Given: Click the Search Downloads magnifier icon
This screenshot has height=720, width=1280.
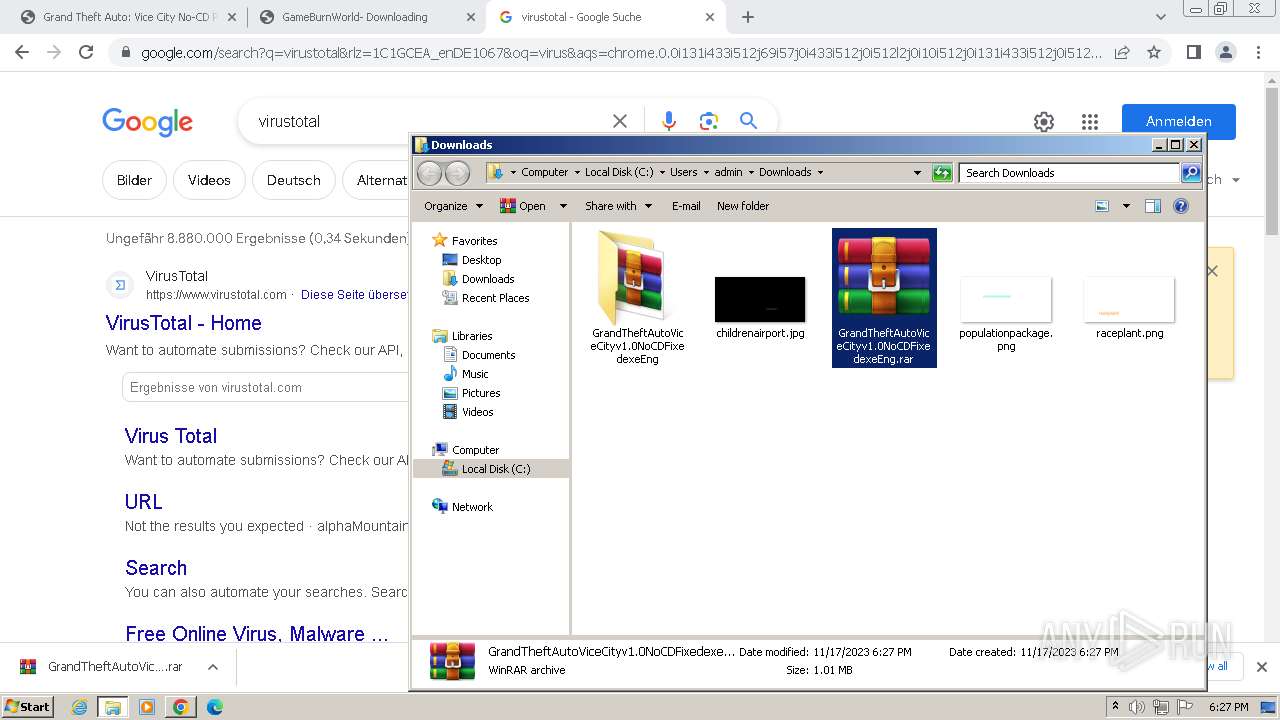Looking at the screenshot, I should (1191, 173).
